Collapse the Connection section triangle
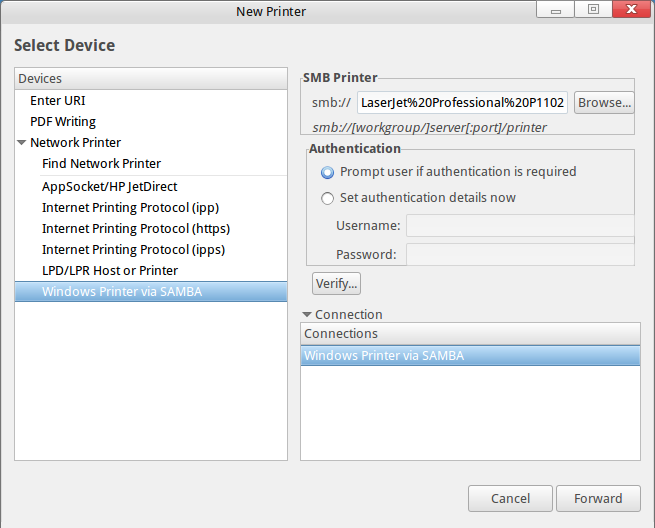This screenshot has height=528, width=655. tap(307, 314)
